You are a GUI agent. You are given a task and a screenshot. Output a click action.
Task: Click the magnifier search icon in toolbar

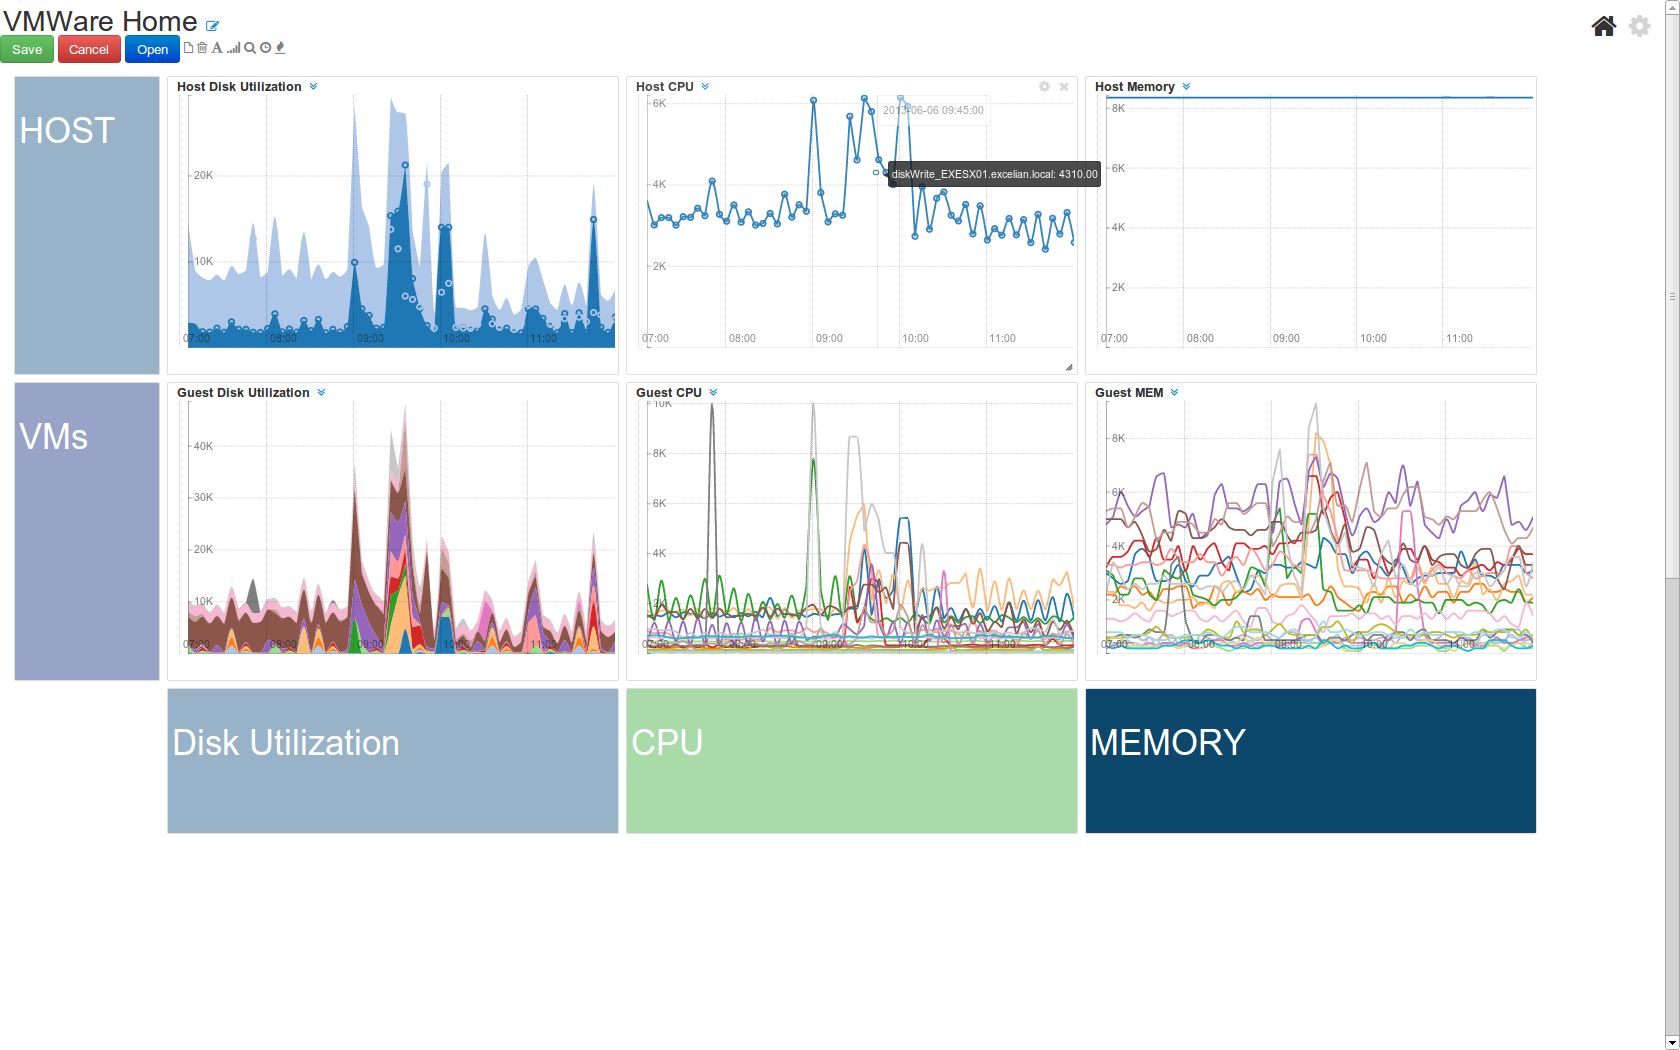pyautogui.click(x=250, y=48)
